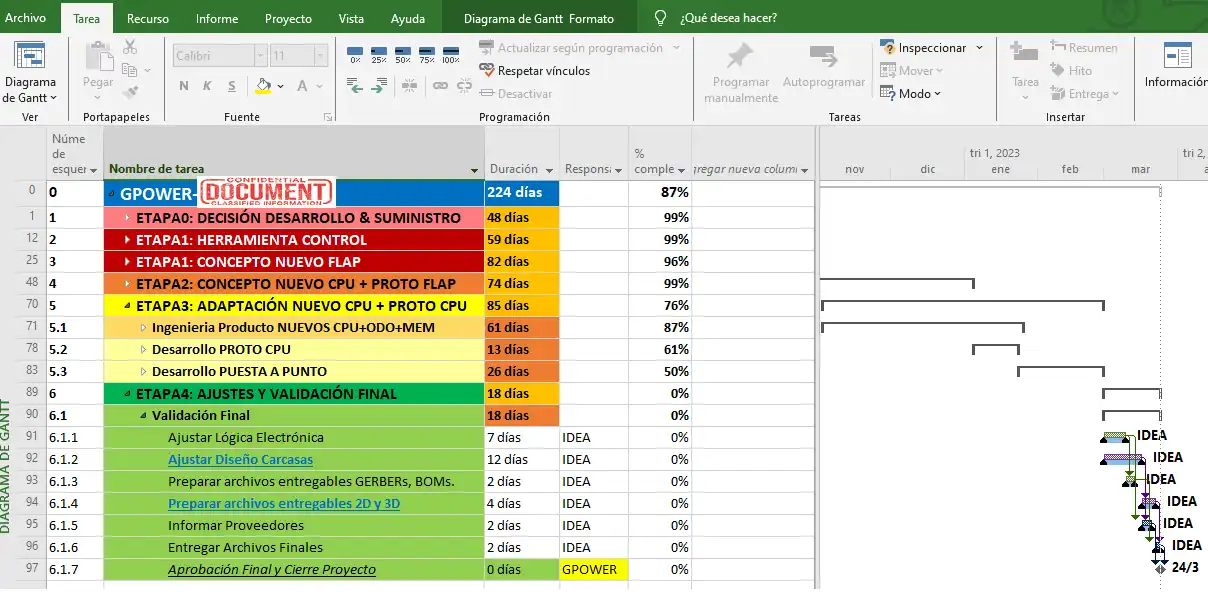Image resolution: width=1208 pixels, height=602 pixels.
Task: Mark task 25% complete
Action: tap(379, 54)
